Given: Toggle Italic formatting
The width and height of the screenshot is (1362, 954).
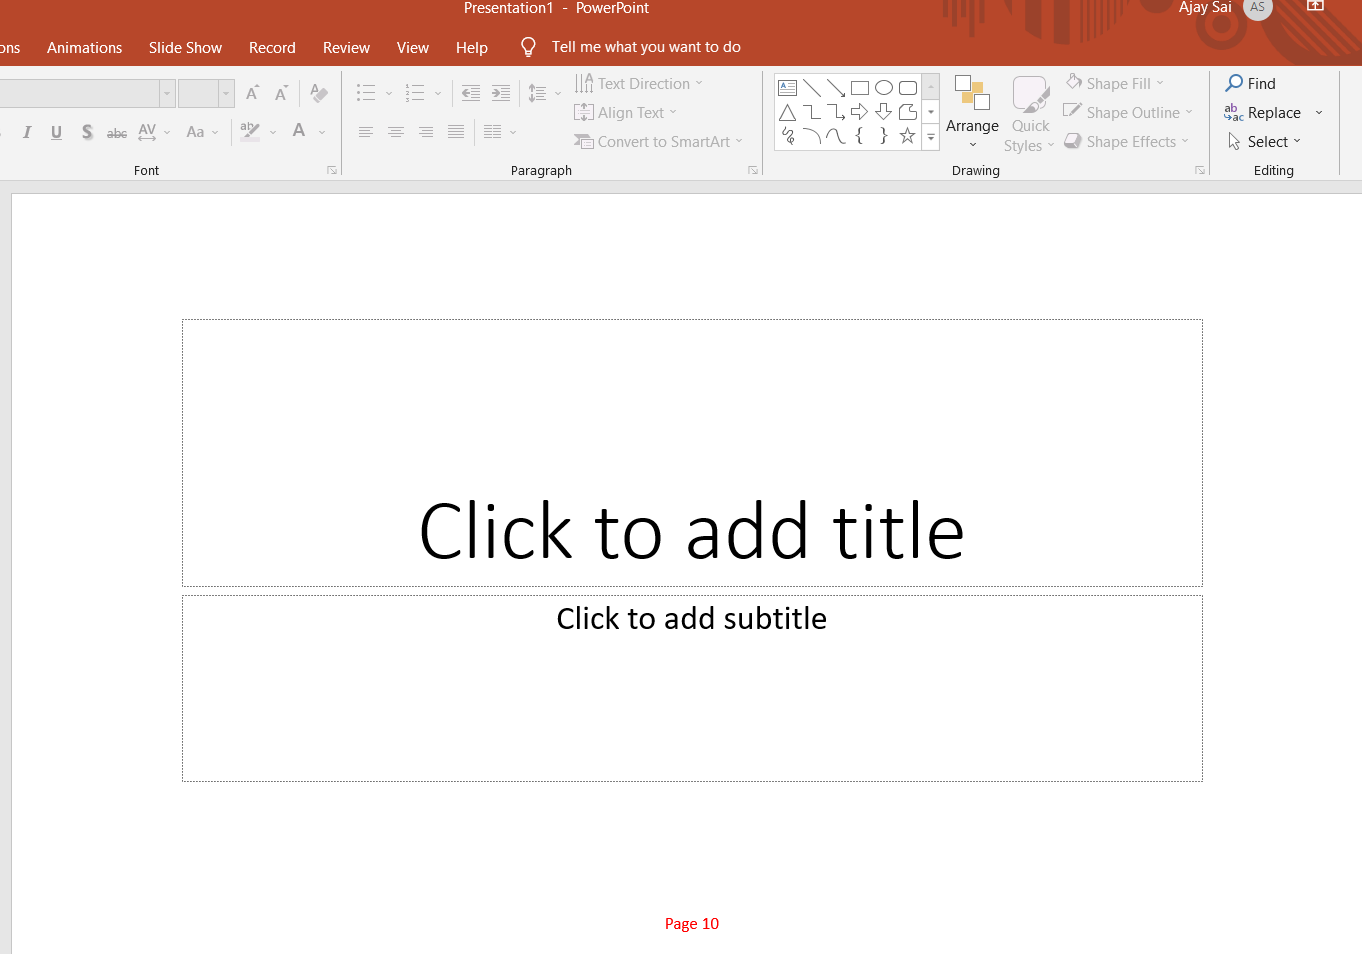Looking at the screenshot, I should click(x=27, y=132).
